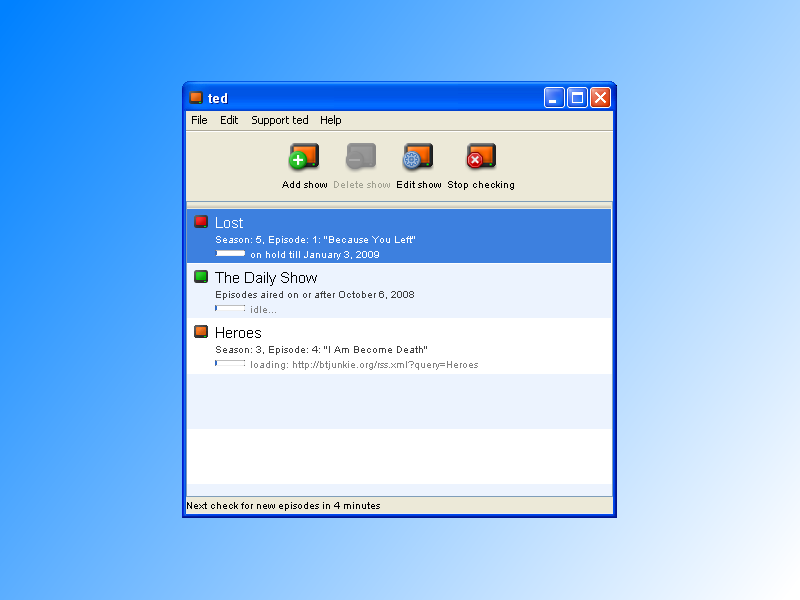The width and height of the screenshot is (800, 600).
Task: Click the Heroes loading progress bar
Action: point(230,364)
